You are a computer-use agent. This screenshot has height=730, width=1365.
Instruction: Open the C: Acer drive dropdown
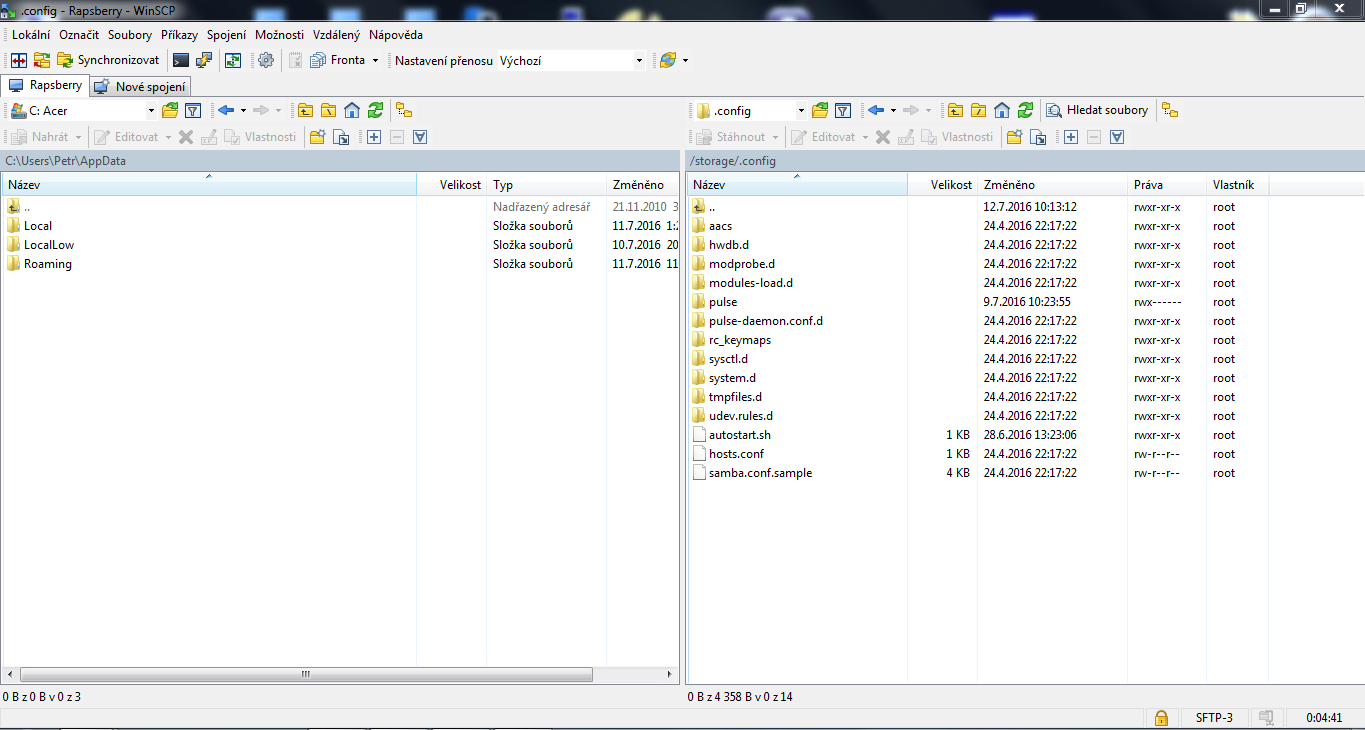151,111
